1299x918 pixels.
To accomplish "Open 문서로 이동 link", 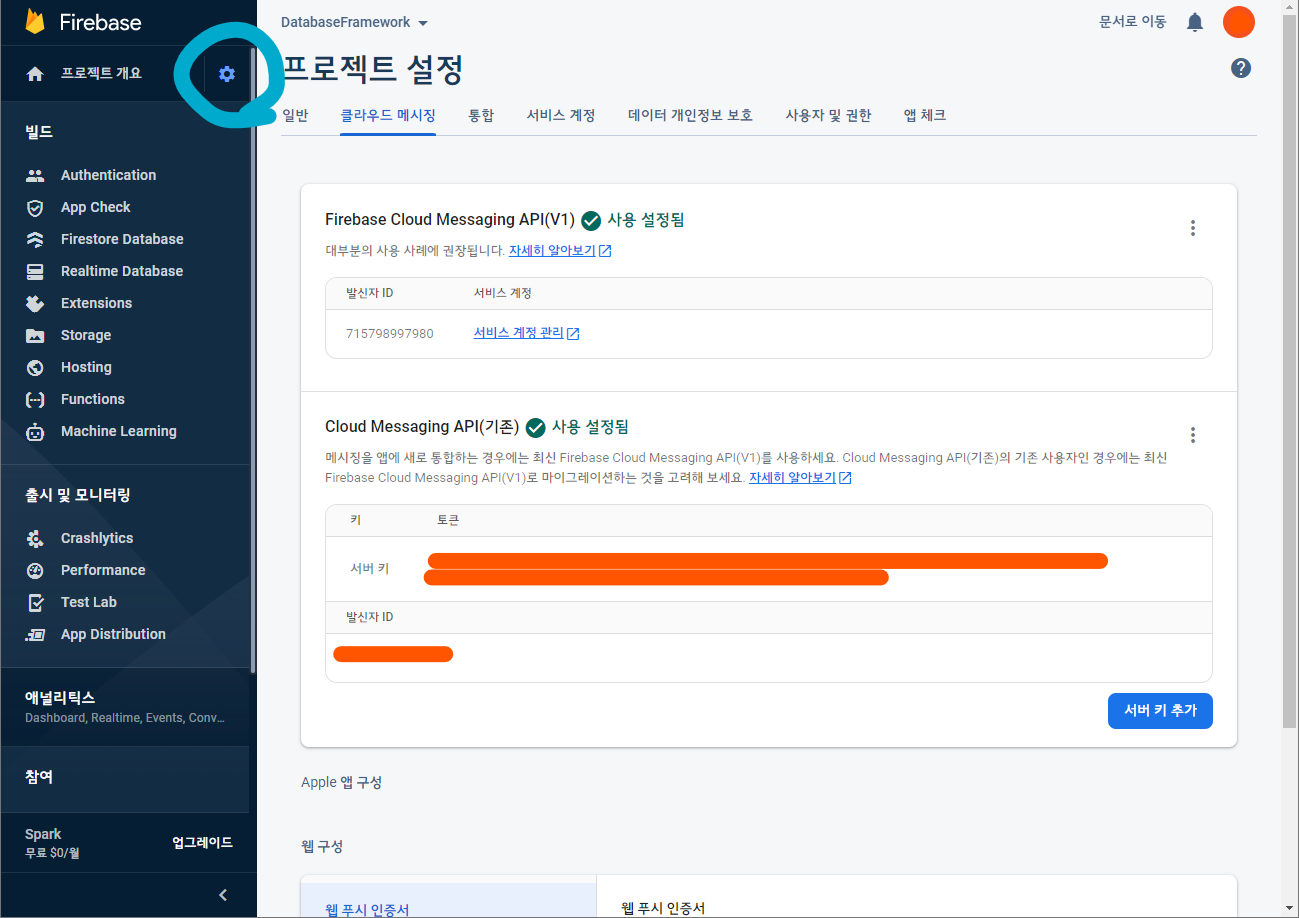I will [1132, 22].
